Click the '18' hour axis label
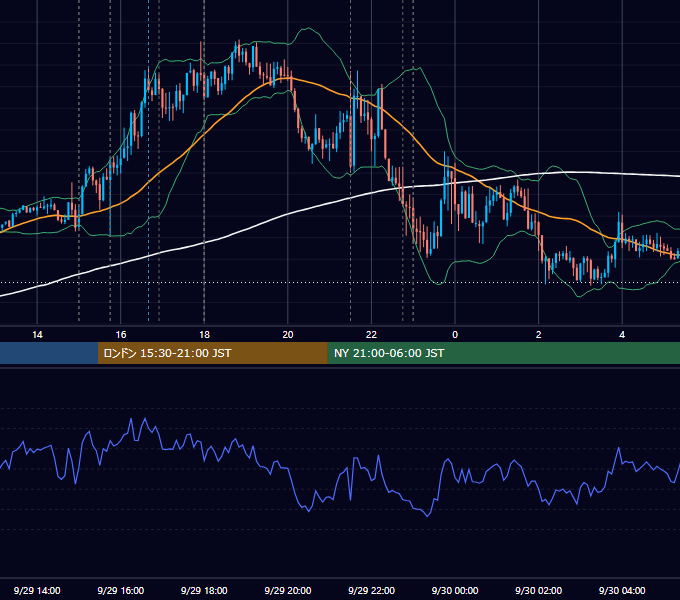The image size is (680, 600). click(204, 335)
